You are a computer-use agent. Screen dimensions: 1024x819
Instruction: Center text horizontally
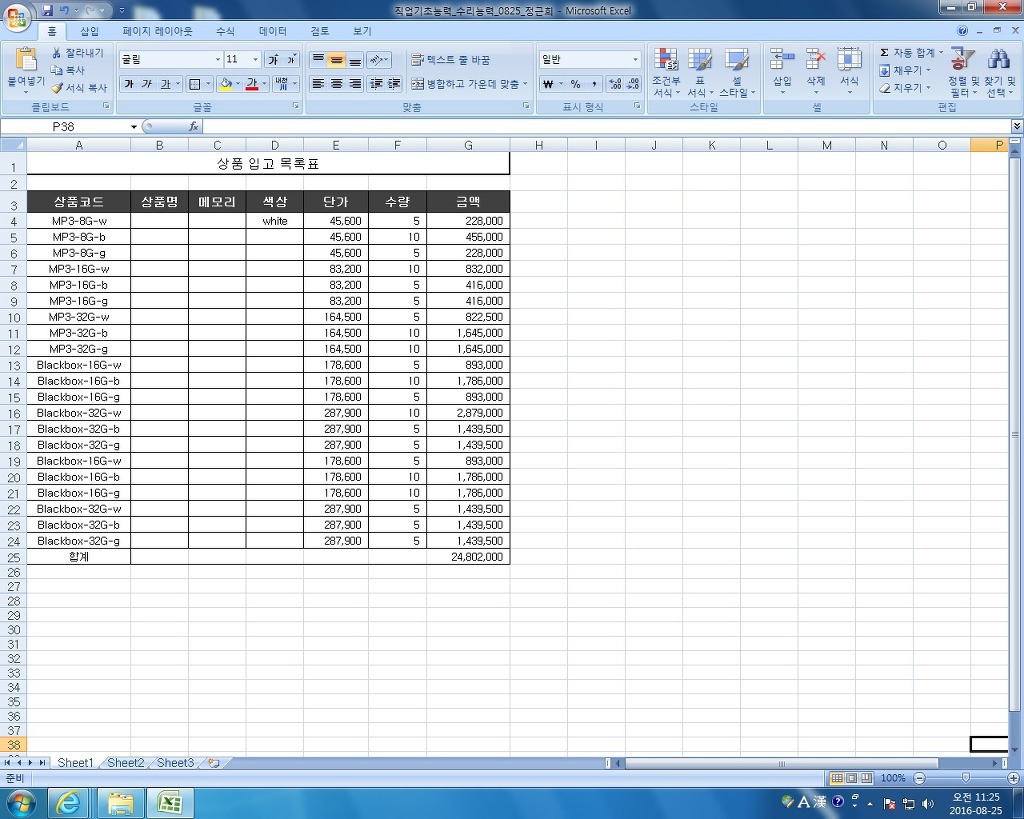click(x=336, y=84)
